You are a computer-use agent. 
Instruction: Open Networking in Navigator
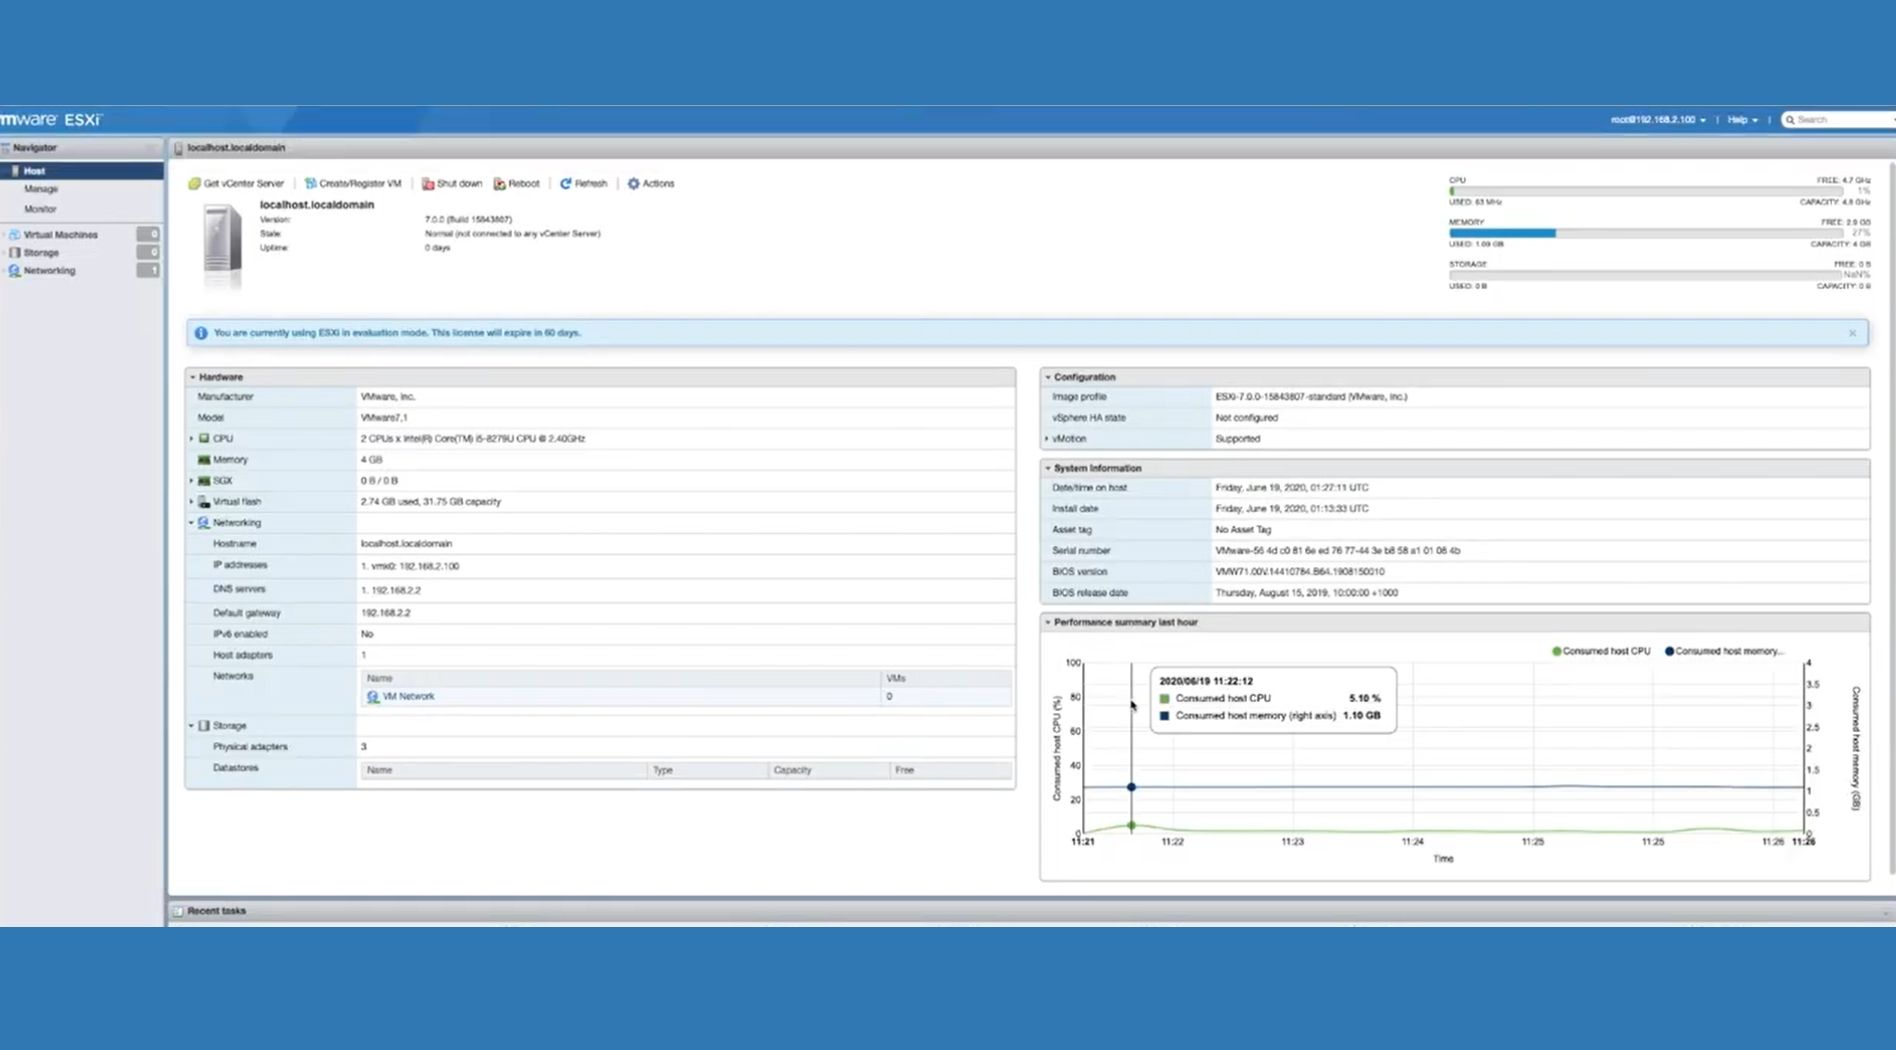[x=49, y=271]
